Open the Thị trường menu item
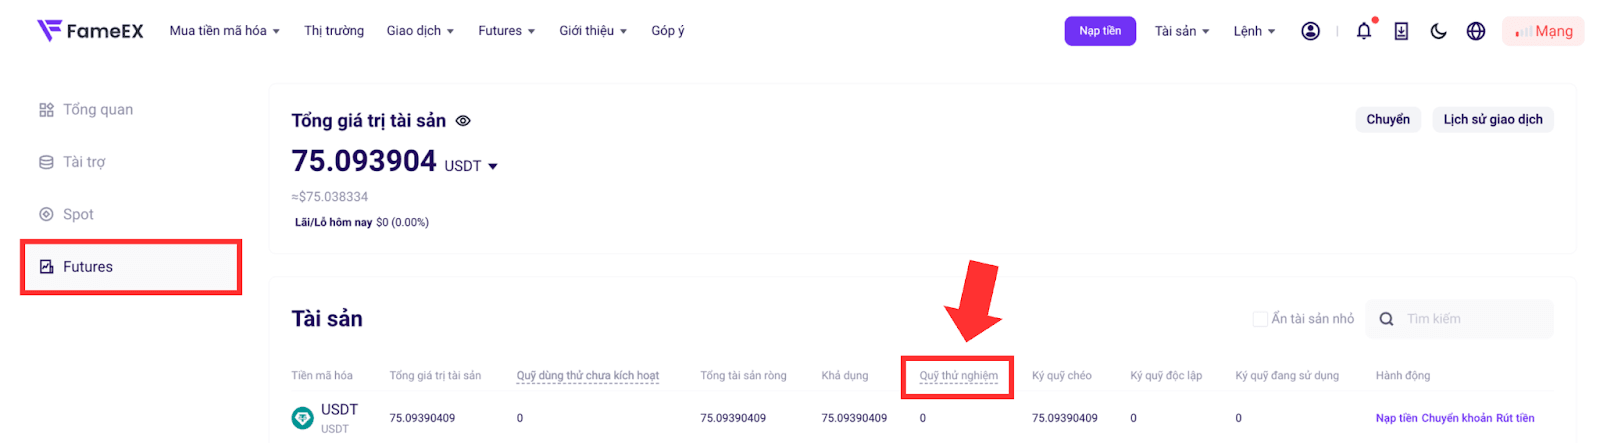Screen dimensions: 1600x443 [x=334, y=31]
